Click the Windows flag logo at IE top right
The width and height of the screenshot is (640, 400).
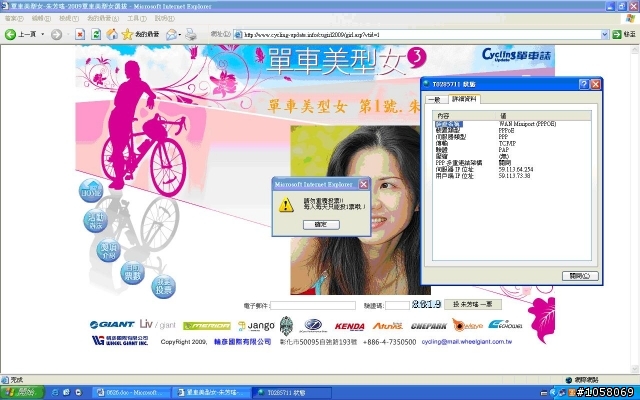[x=631, y=18]
